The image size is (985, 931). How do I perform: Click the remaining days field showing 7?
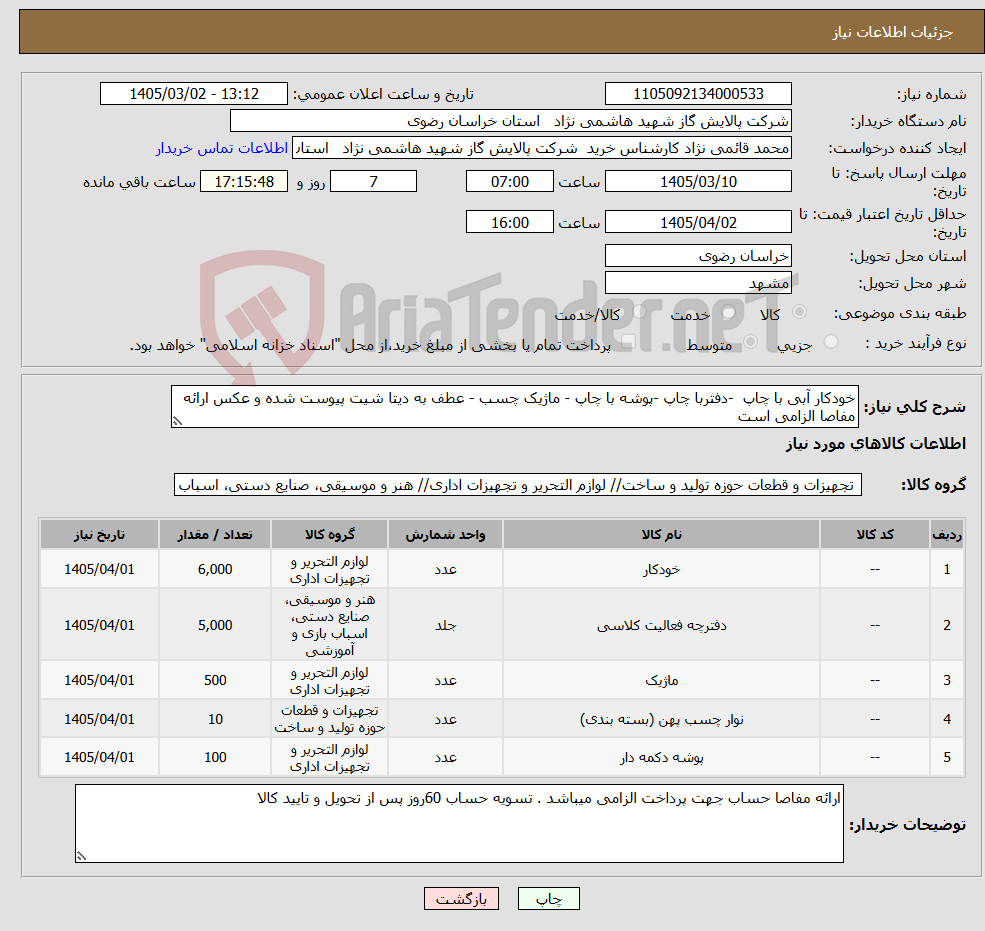point(373,182)
